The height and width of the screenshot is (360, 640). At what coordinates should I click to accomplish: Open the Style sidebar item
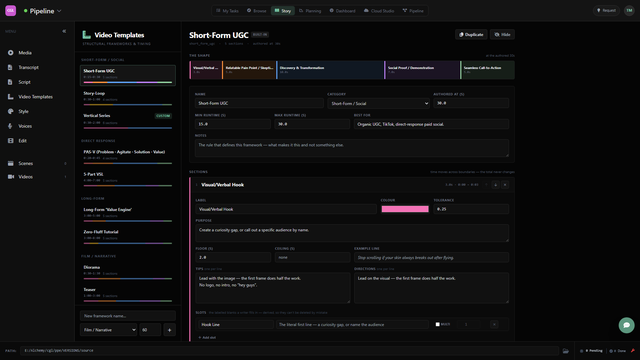[23, 111]
